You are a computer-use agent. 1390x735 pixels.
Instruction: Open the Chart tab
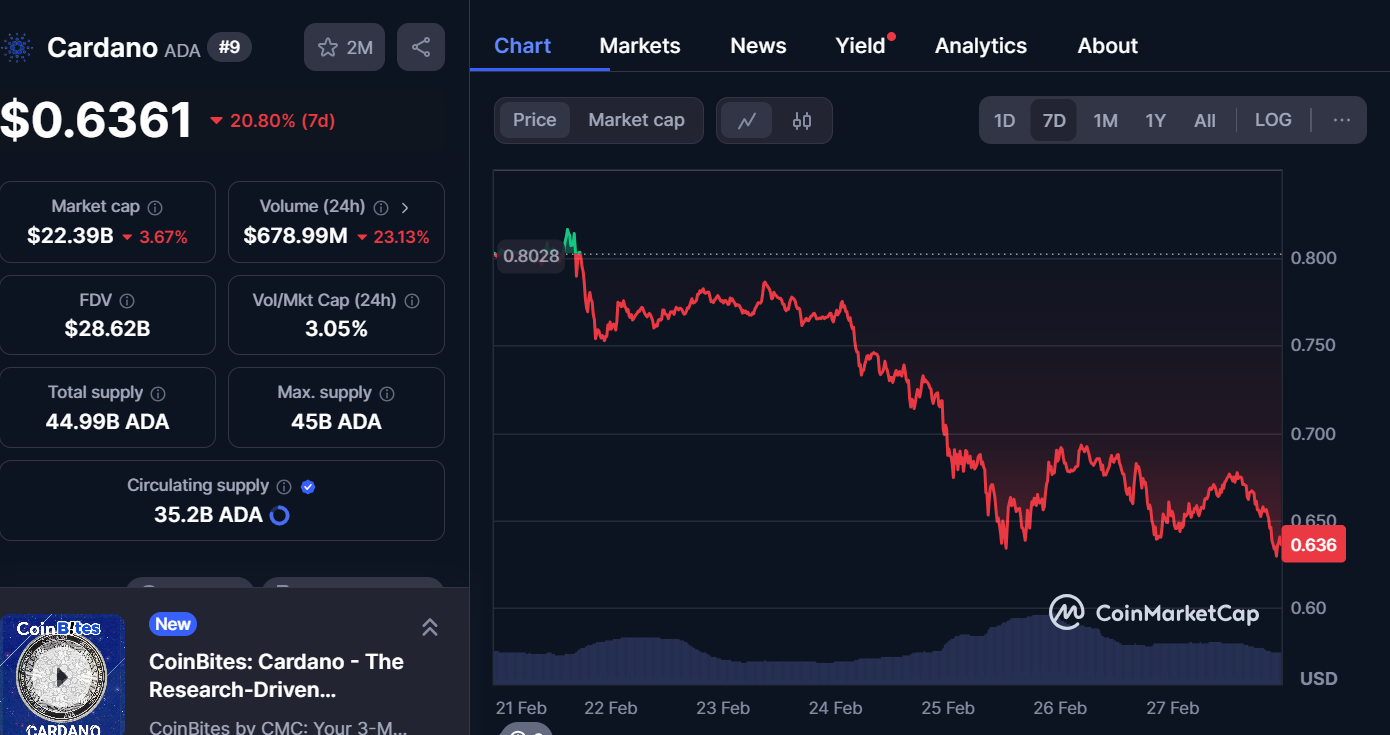523,46
